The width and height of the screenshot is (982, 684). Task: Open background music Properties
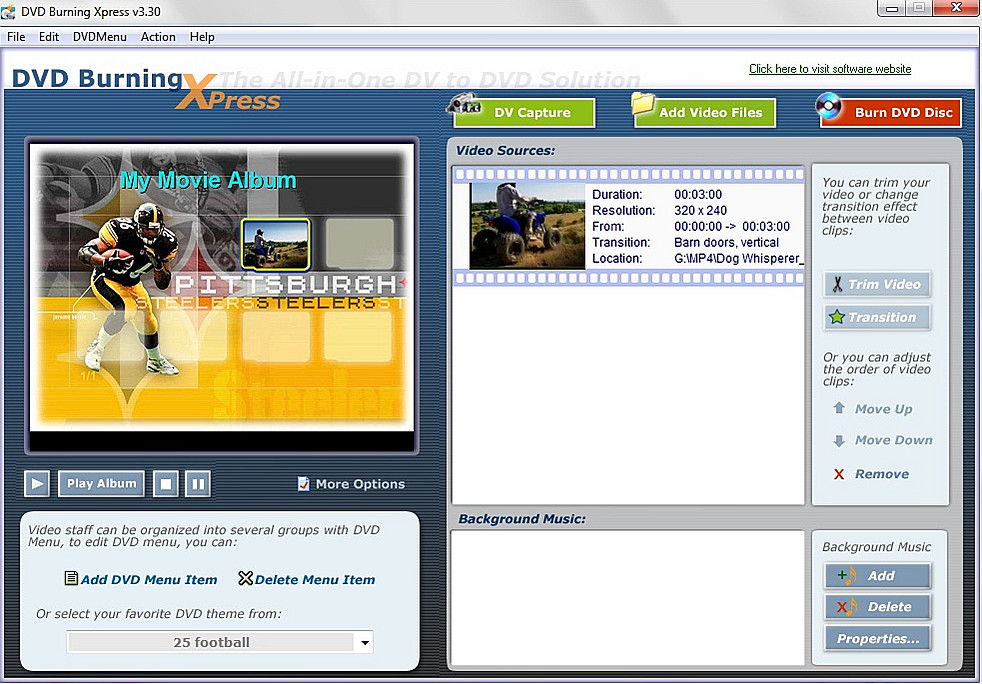tap(877, 639)
